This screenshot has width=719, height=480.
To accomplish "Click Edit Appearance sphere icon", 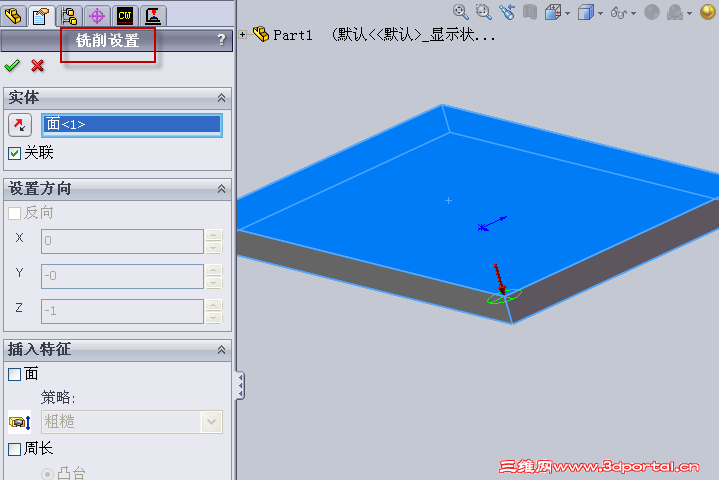I will pyautogui.click(x=652, y=12).
